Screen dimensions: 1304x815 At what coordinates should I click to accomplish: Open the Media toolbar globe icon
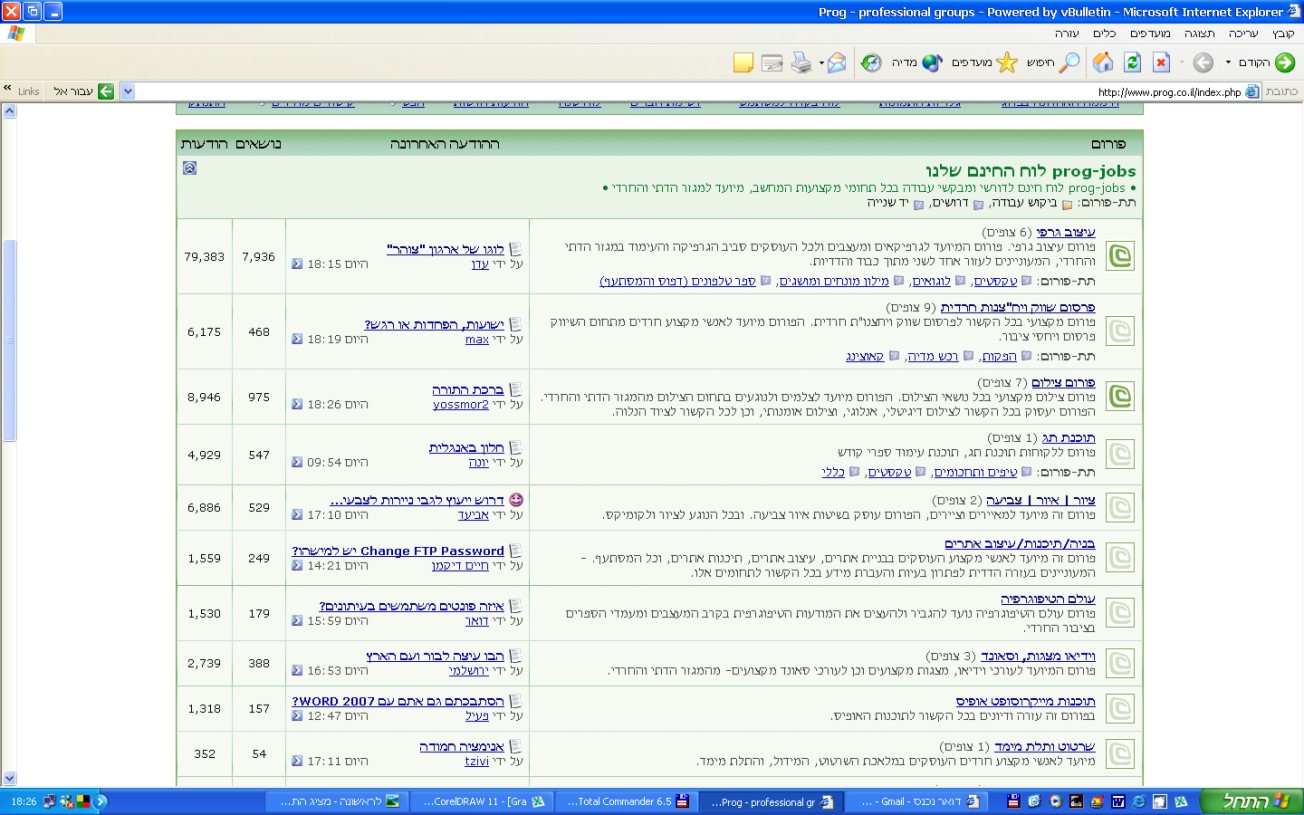click(x=932, y=63)
